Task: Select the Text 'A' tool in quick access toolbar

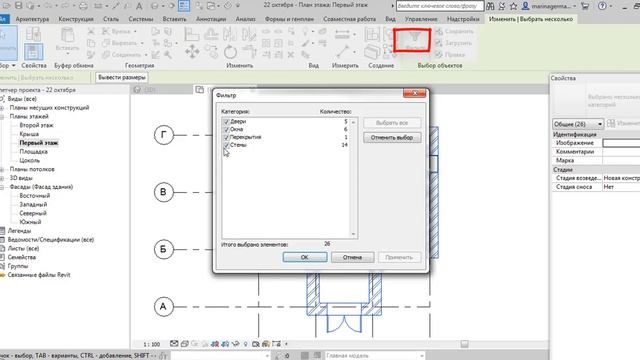Action: coord(139,6)
